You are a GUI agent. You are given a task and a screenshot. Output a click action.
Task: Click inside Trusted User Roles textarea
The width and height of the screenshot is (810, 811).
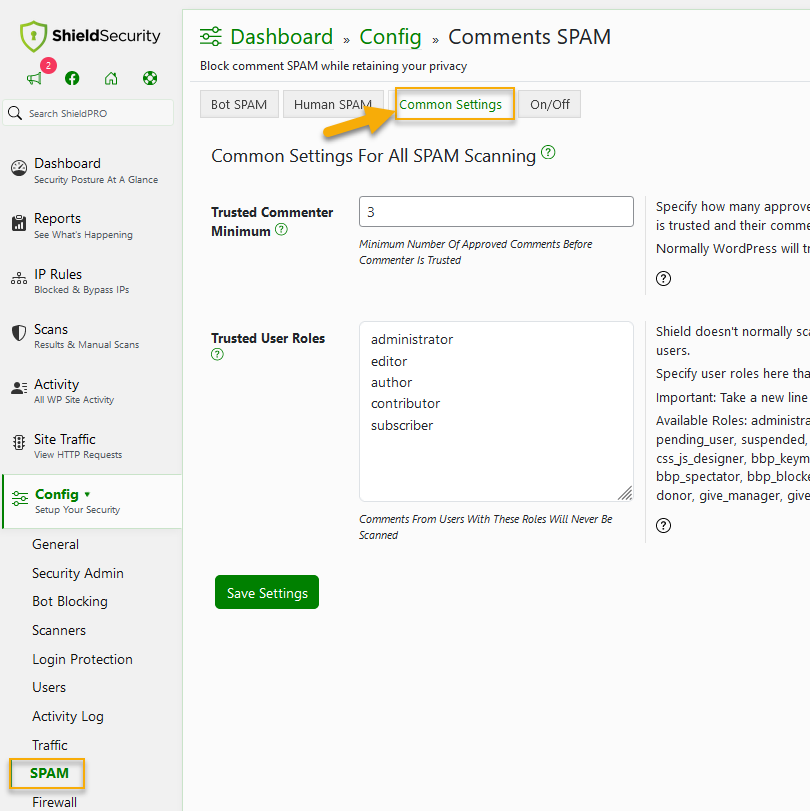pyautogui.click(x=496, y=412)
